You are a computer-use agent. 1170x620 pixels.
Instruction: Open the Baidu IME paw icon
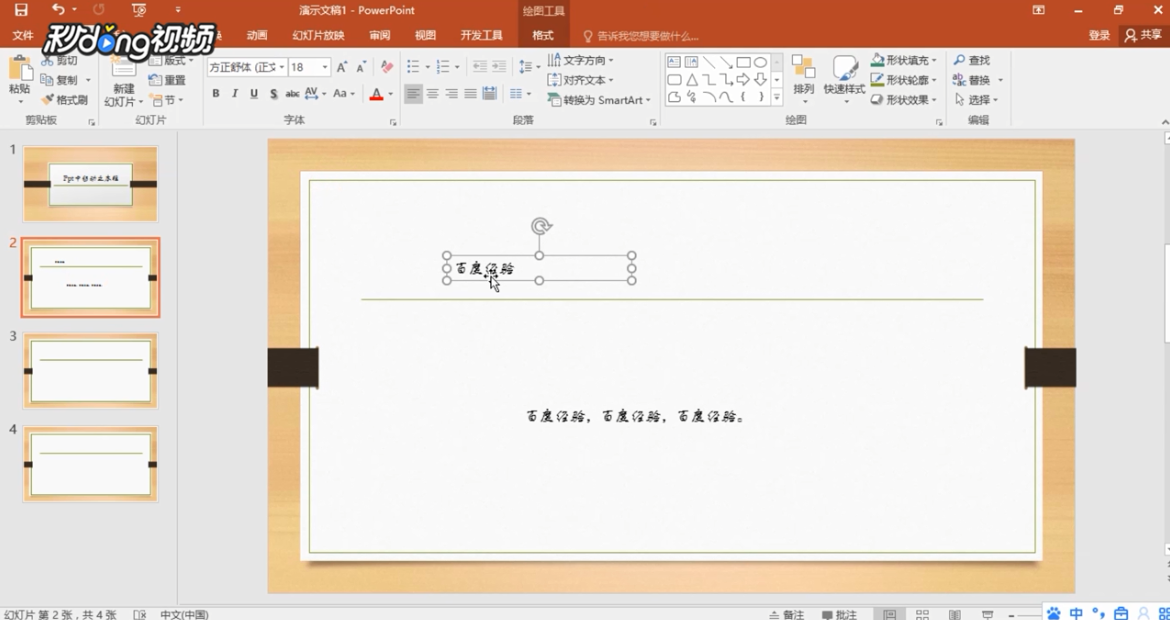pos(1054,613)
